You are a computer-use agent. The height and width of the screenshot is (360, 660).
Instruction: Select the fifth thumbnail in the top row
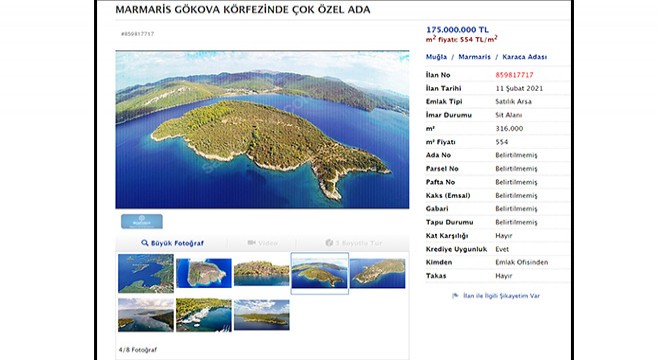[x=378, y=273]
